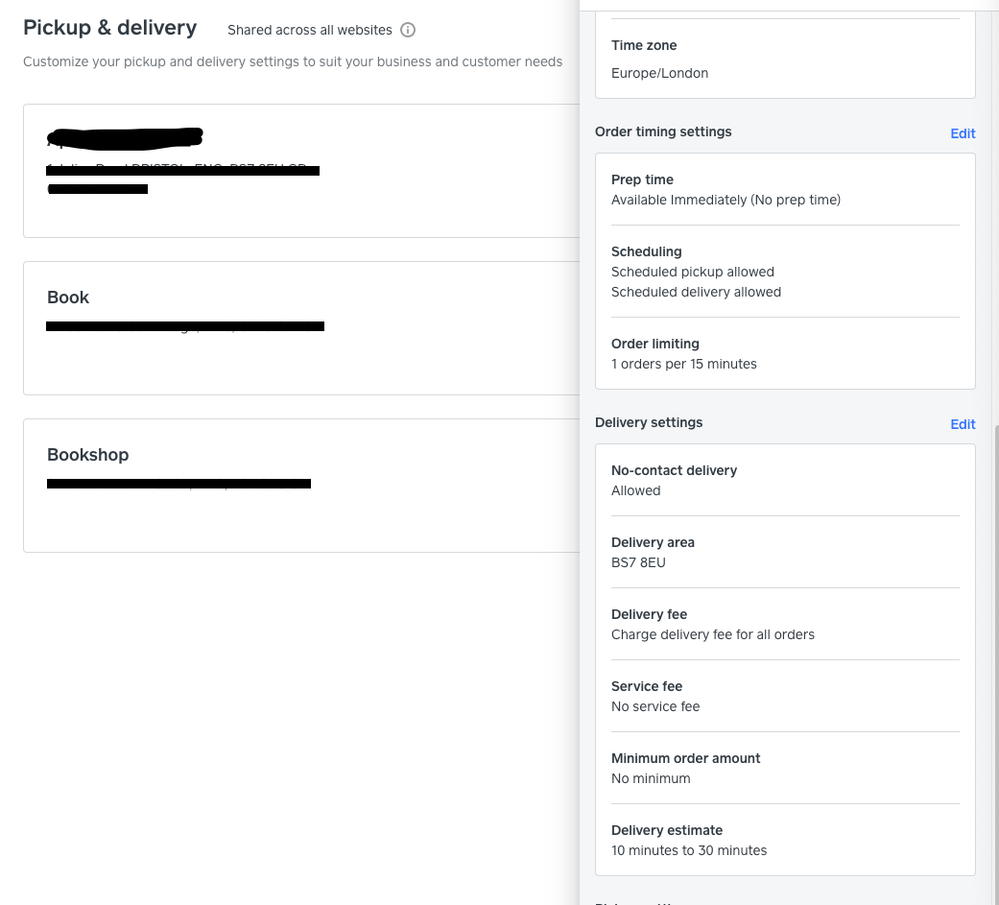The image size is (999, 905).
Task: Click the Shared across all websites label
Action: click(x=309, y=30)
